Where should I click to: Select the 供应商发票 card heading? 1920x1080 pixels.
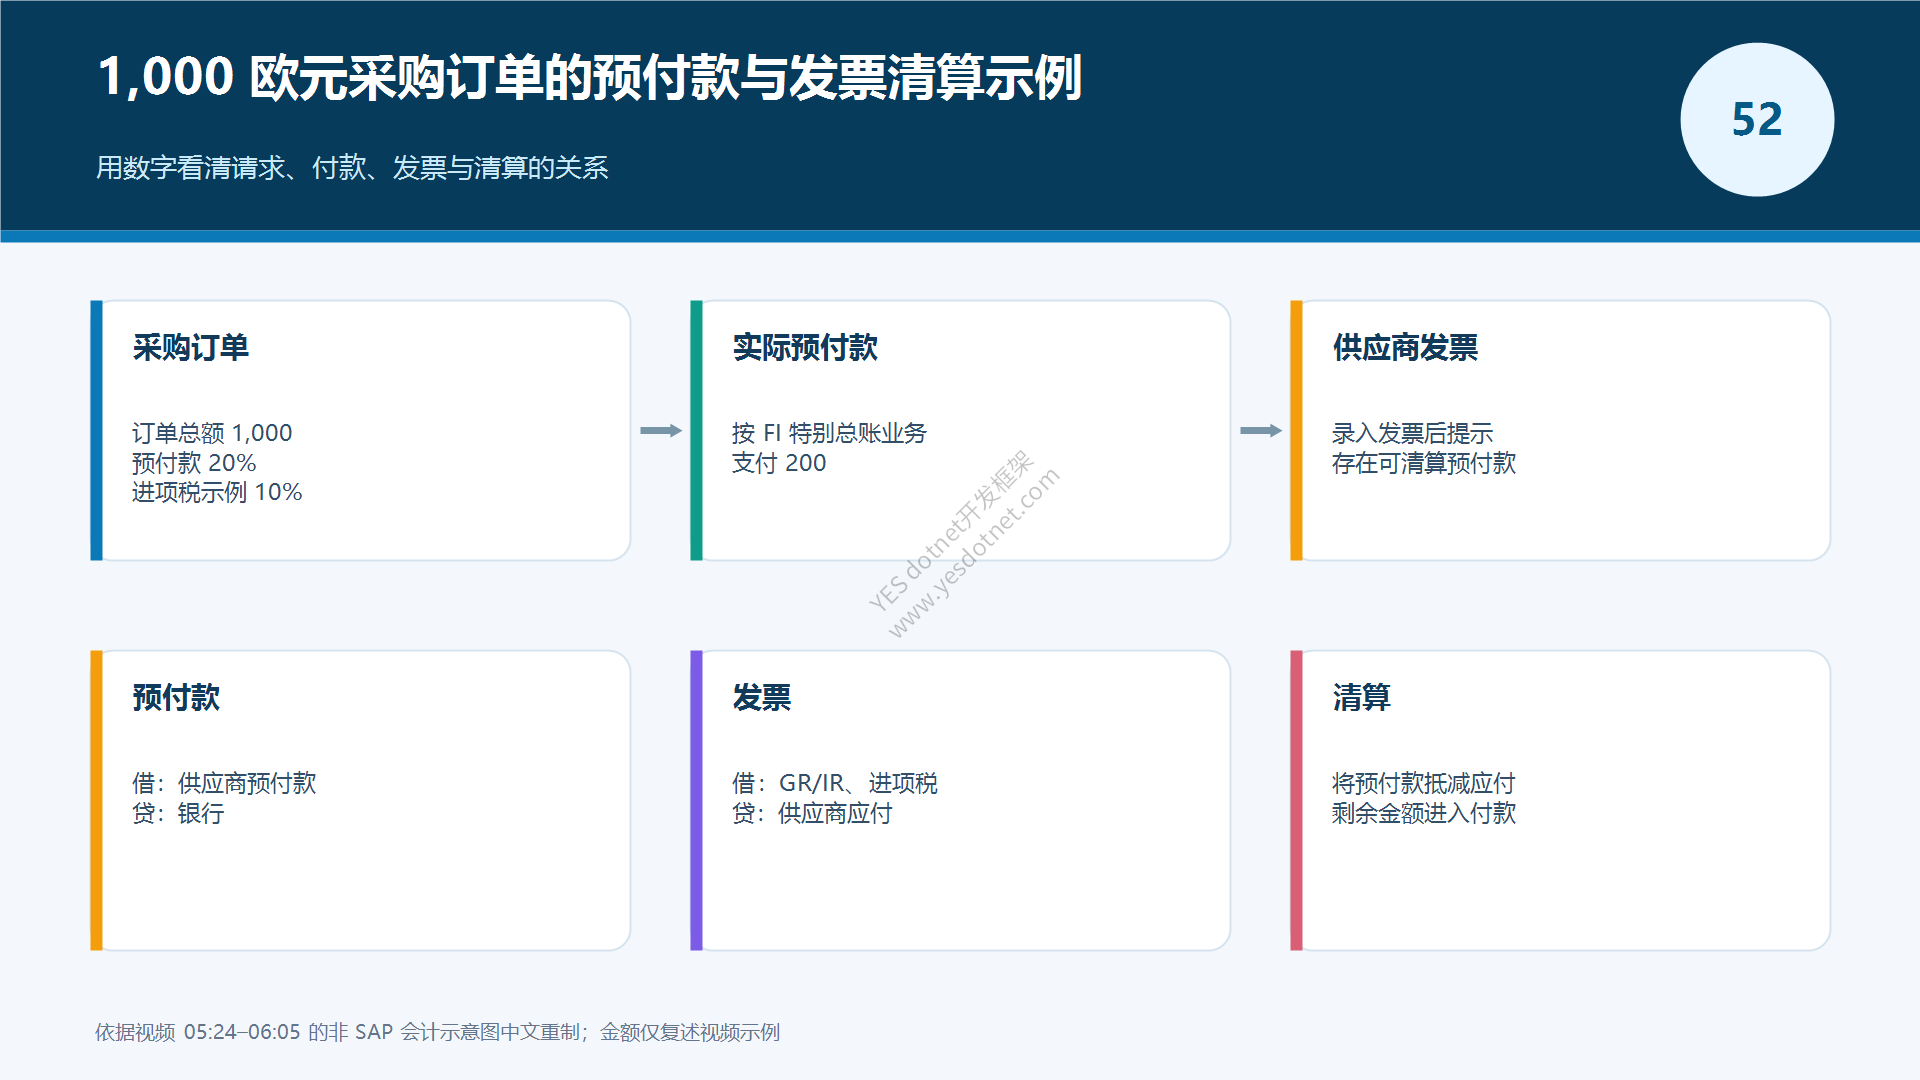pos(1405,347)
